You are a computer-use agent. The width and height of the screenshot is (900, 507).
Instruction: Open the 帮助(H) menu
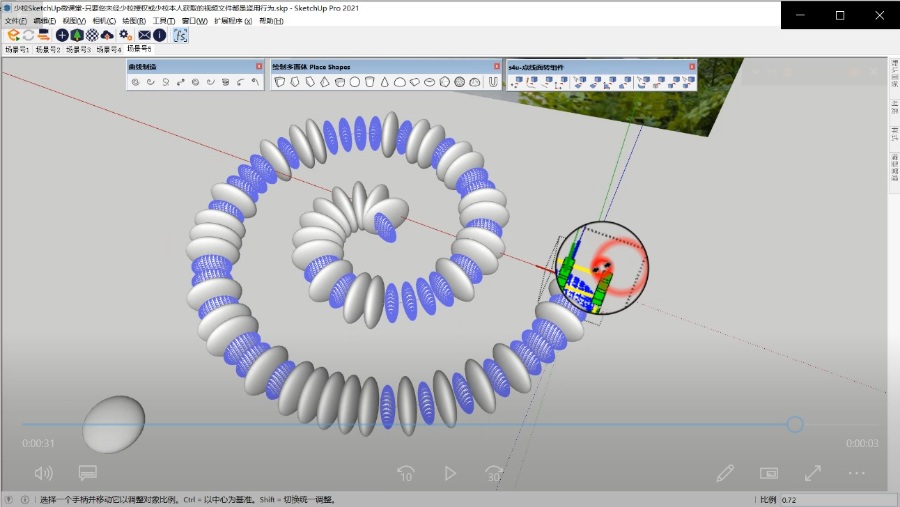click(271, 21)
